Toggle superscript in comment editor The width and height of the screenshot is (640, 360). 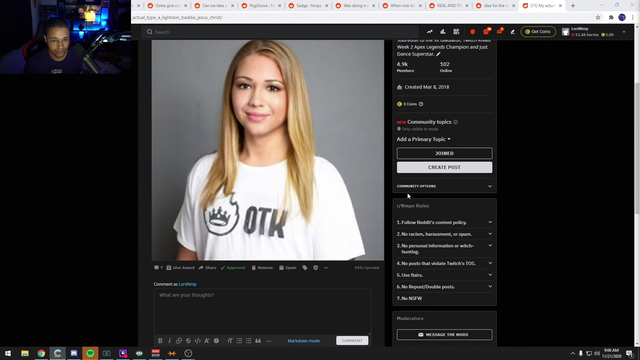[x=207, y=340]
